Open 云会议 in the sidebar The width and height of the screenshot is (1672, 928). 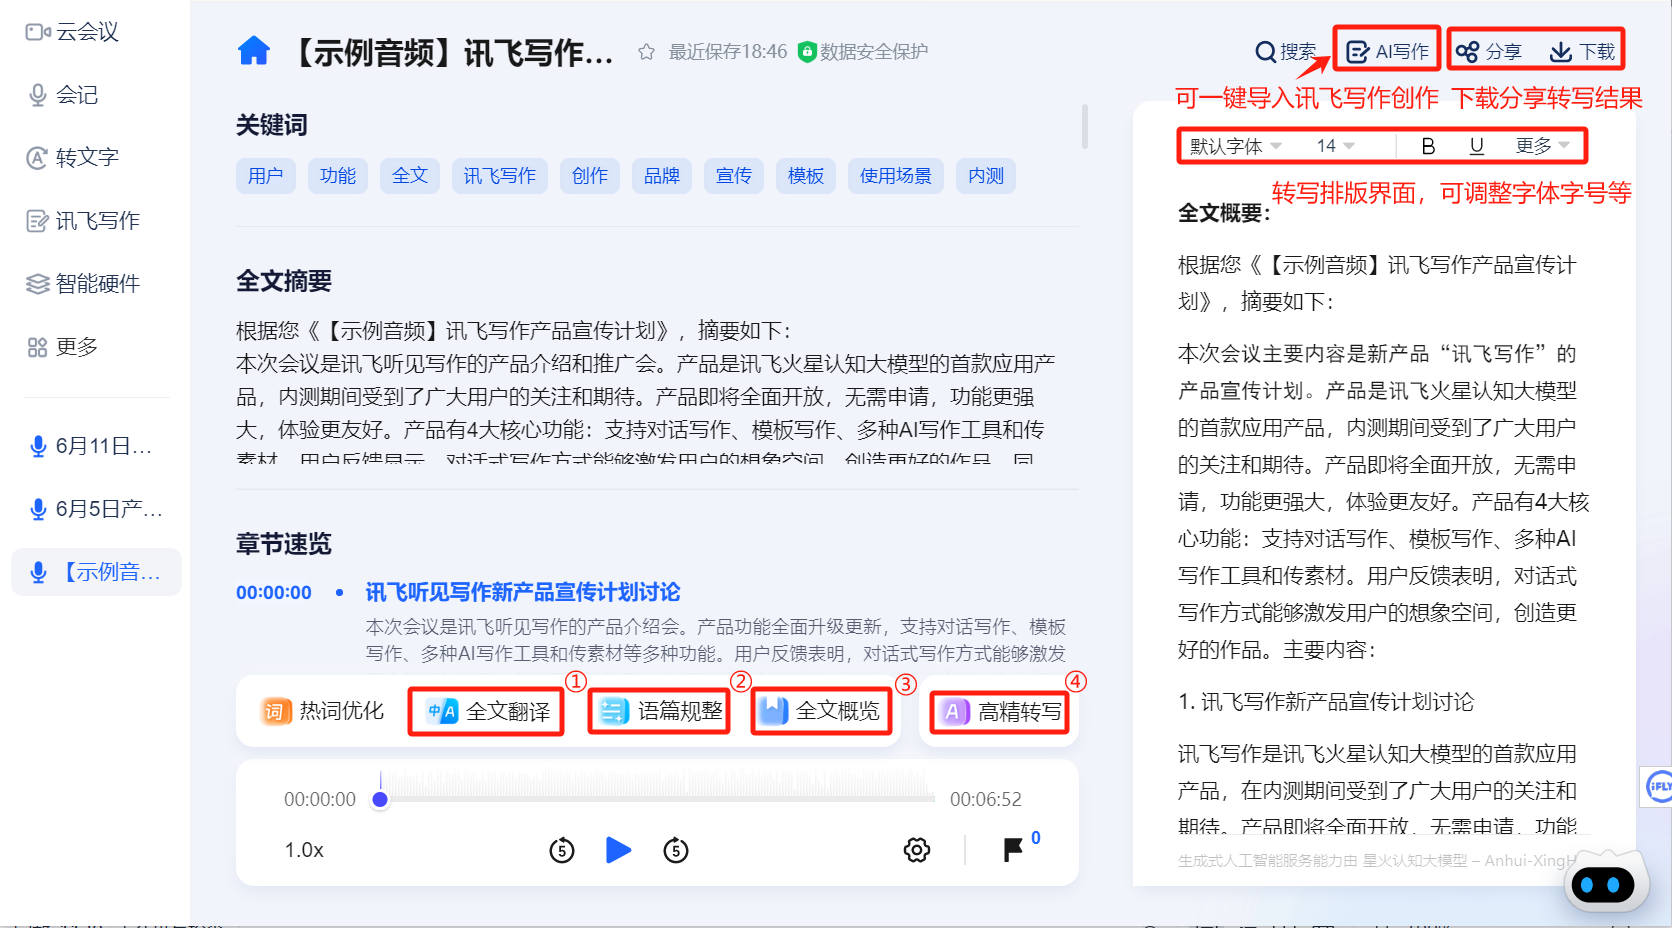tap(72, 32)
